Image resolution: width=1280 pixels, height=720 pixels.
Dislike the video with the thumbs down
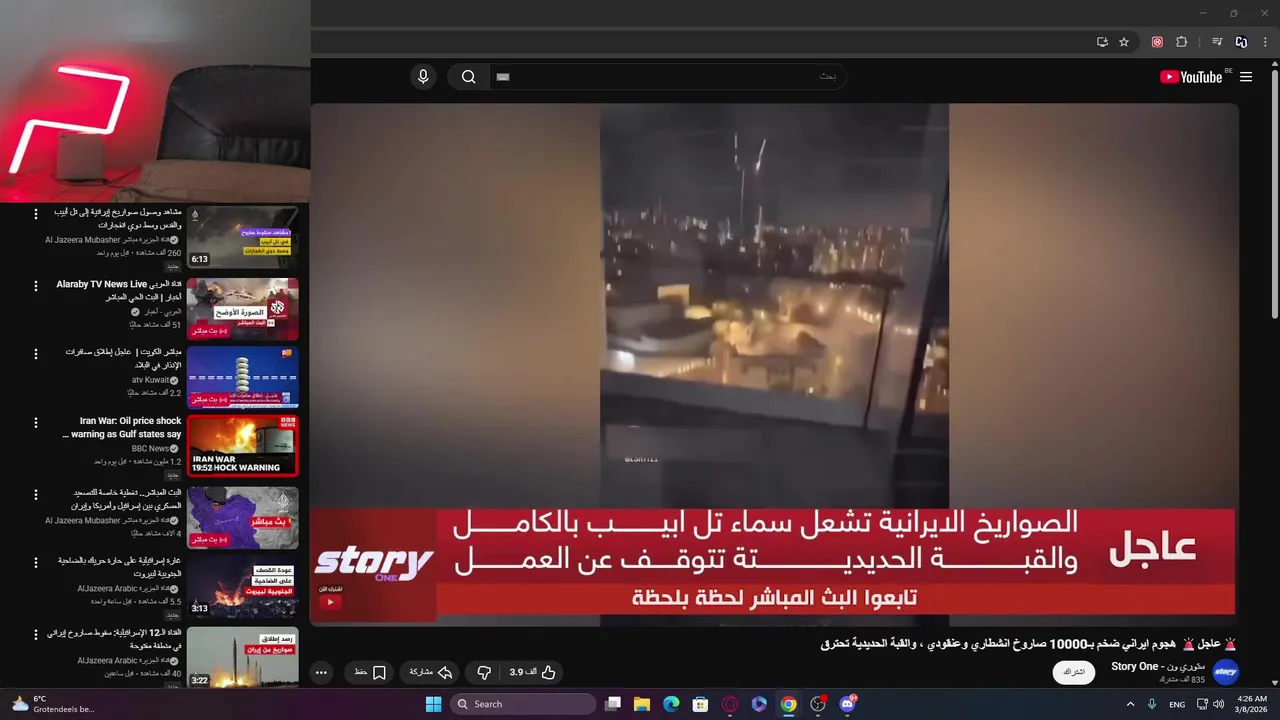[x=484, y=673]
